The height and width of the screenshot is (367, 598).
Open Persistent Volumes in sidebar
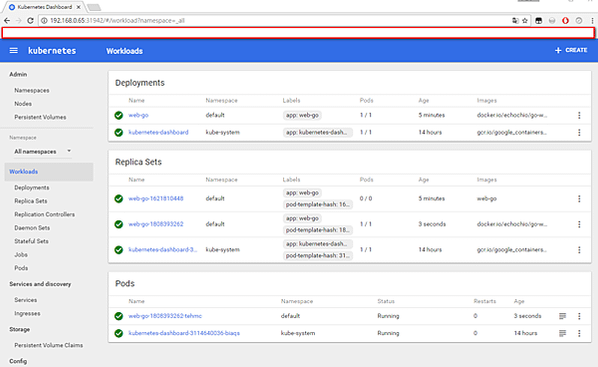coord(40,117)
